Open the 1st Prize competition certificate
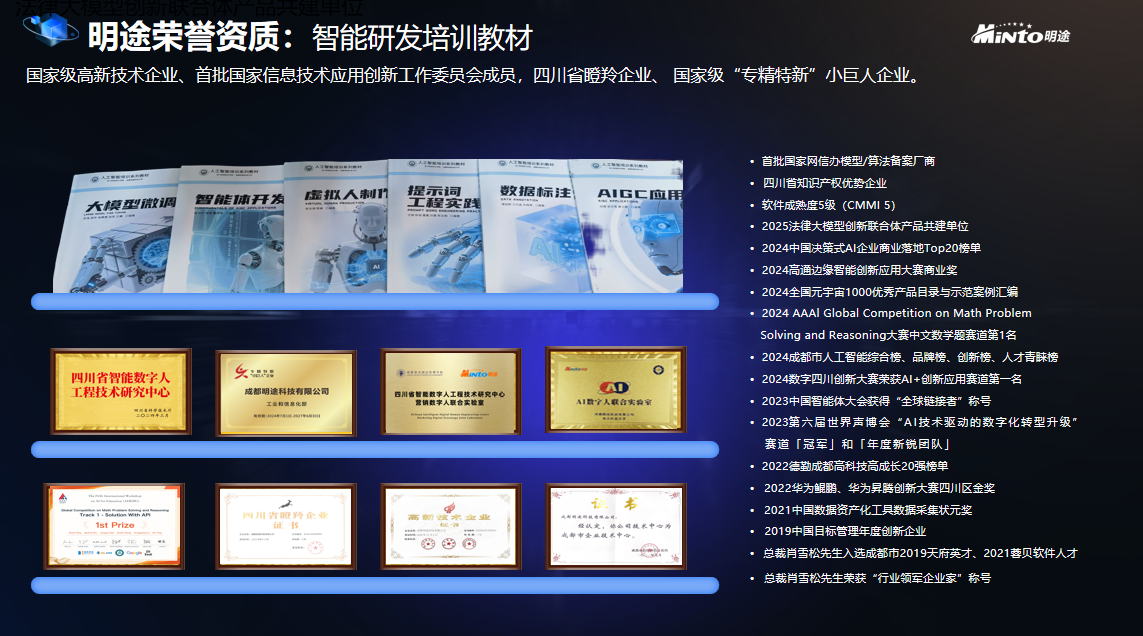The width and height of the screenshot is (1143, 636). pos(114,526)
